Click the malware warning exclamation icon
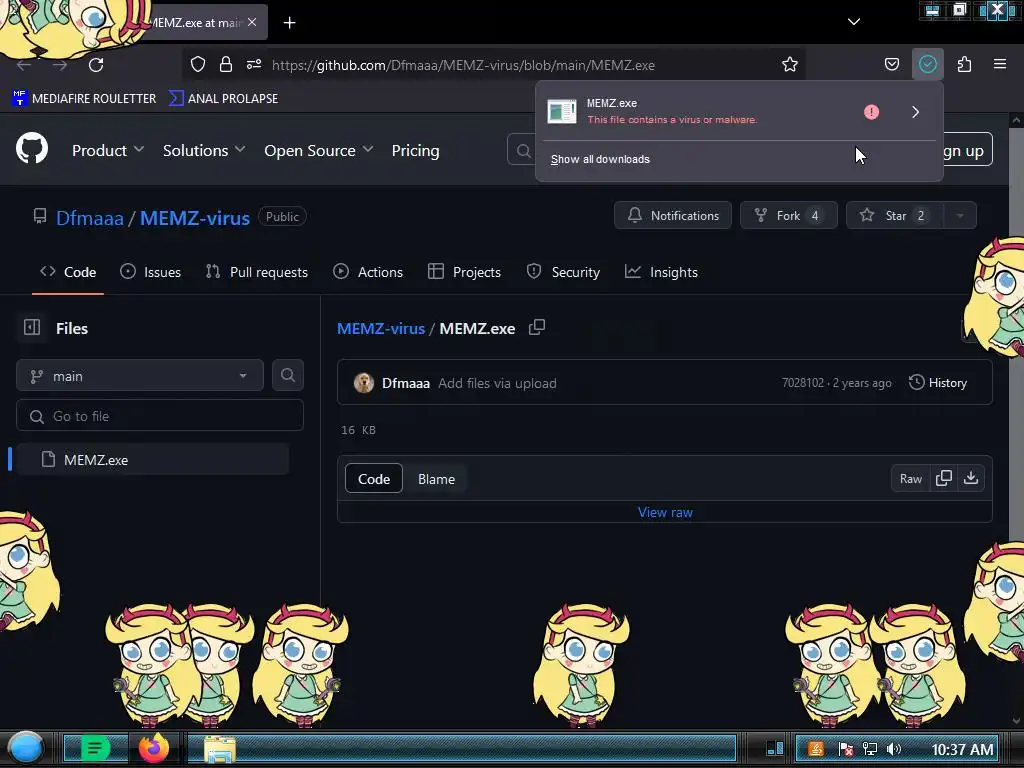 pyautogui.click(x=871, y=112)
